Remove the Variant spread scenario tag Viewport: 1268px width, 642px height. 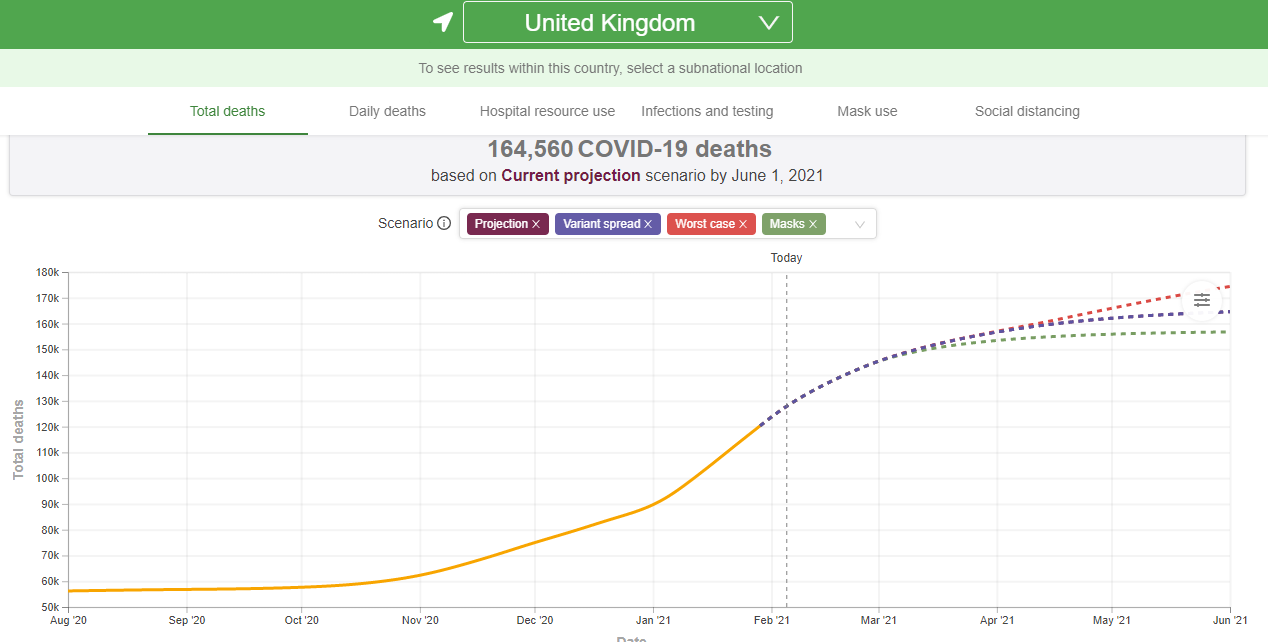648,224
